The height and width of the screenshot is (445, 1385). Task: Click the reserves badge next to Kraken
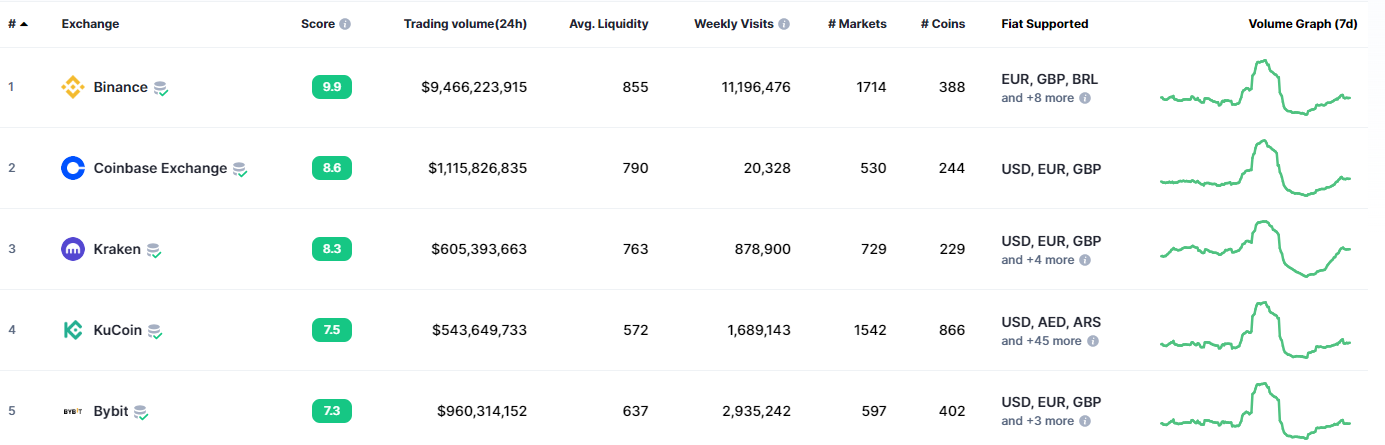[x=153, y=250]
